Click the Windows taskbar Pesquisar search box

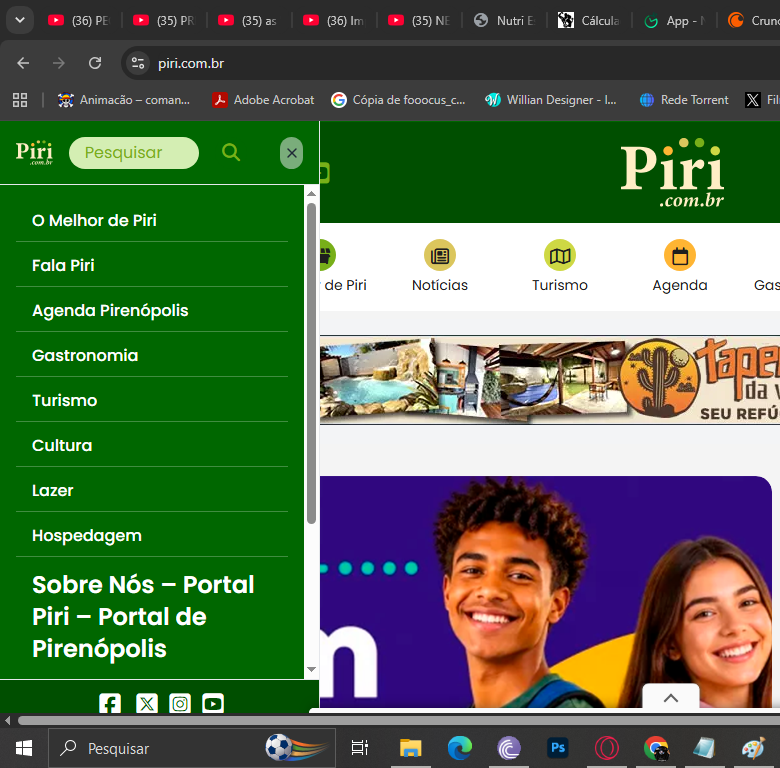pos(192,748)
